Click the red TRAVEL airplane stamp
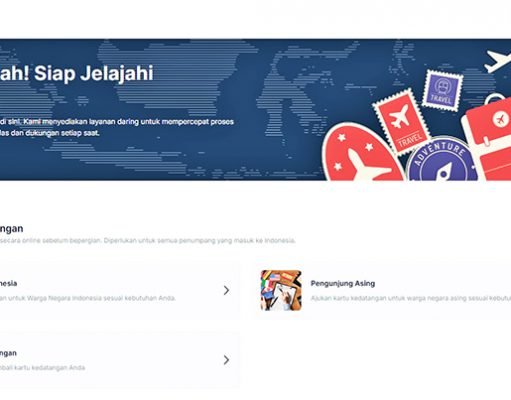 401,122
